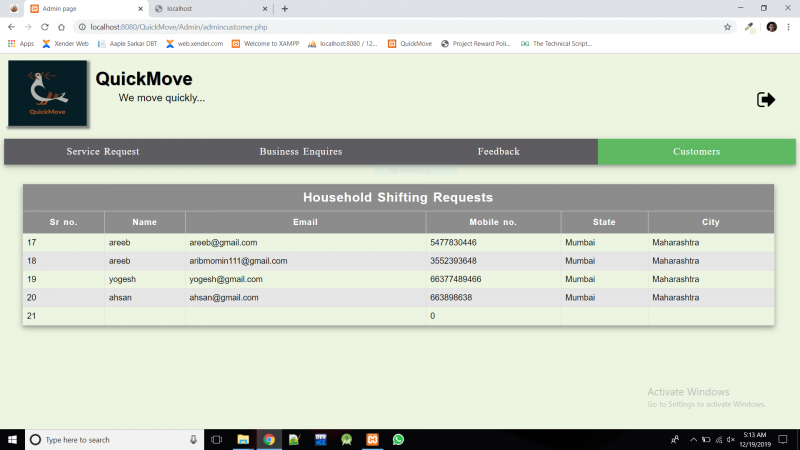Select the Admin page tab
The width and height of the screenshot is (800, 450).
pos(87,9)
